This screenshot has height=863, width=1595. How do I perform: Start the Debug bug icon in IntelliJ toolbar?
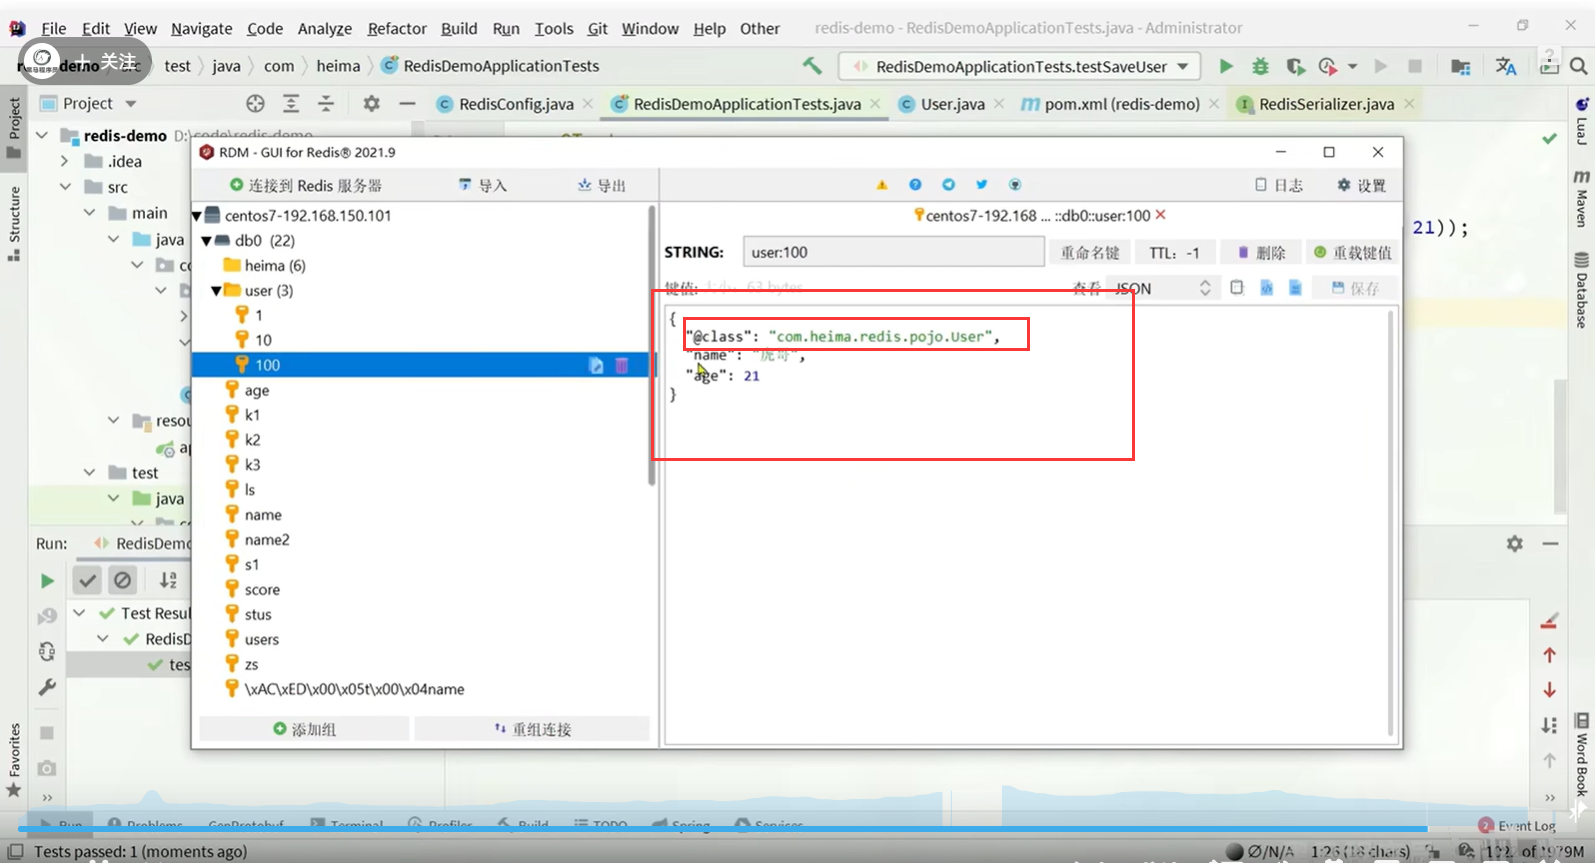[x=1260, y=66]
